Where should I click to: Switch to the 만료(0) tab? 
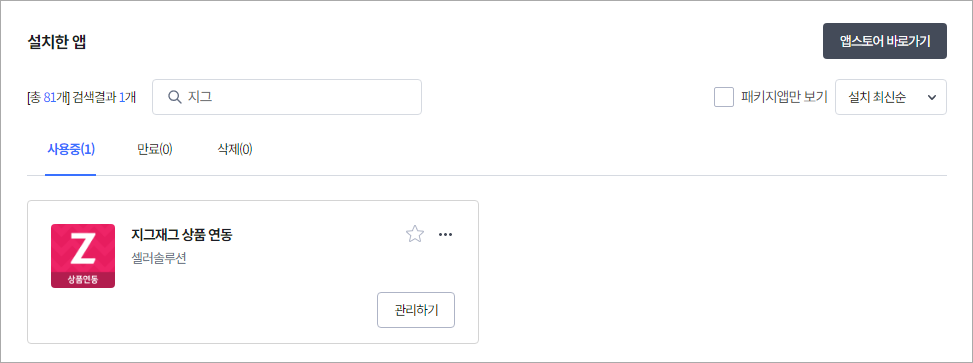pyautogui.click(x=155, y=150)
